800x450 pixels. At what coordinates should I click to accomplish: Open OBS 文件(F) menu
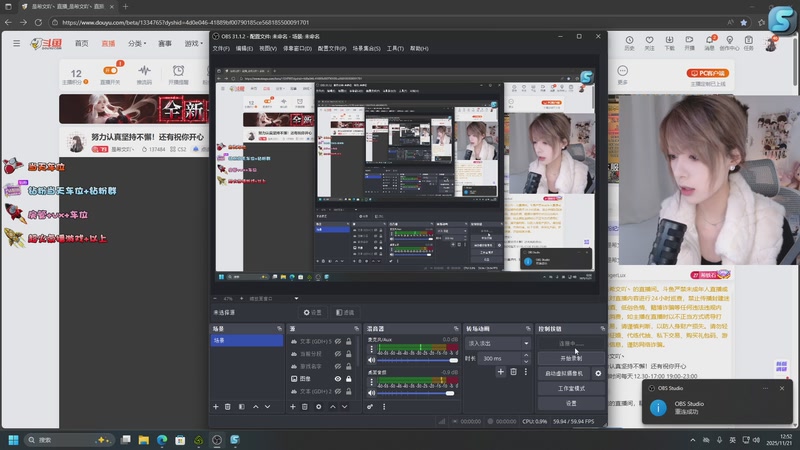coord(221,48)
